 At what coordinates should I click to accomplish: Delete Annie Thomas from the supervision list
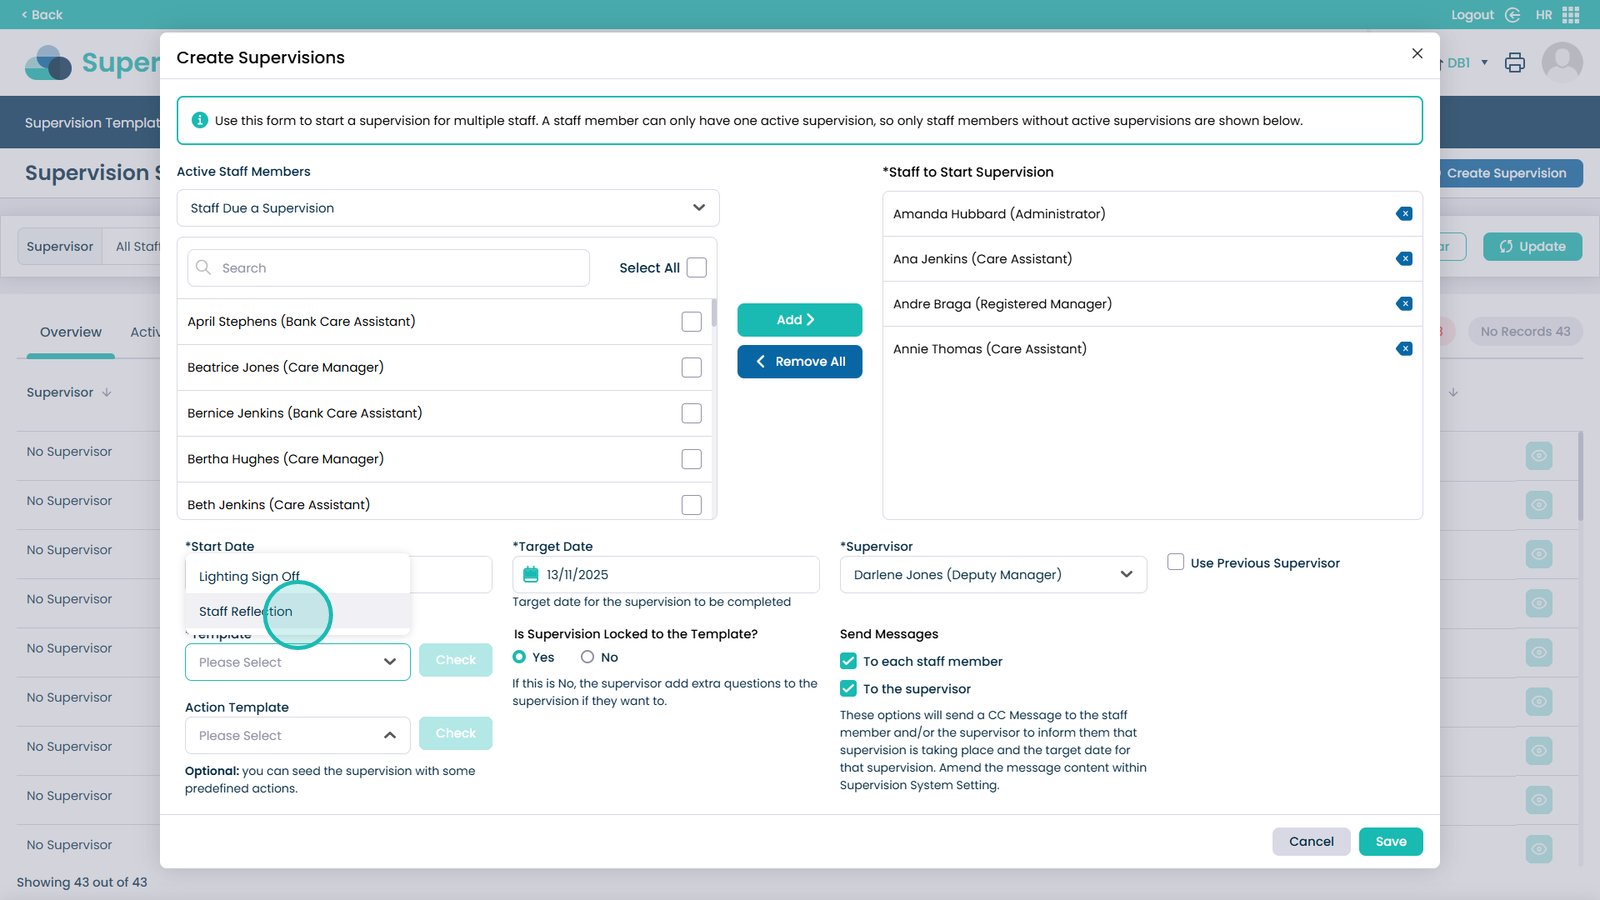(x=1404, y=349)
